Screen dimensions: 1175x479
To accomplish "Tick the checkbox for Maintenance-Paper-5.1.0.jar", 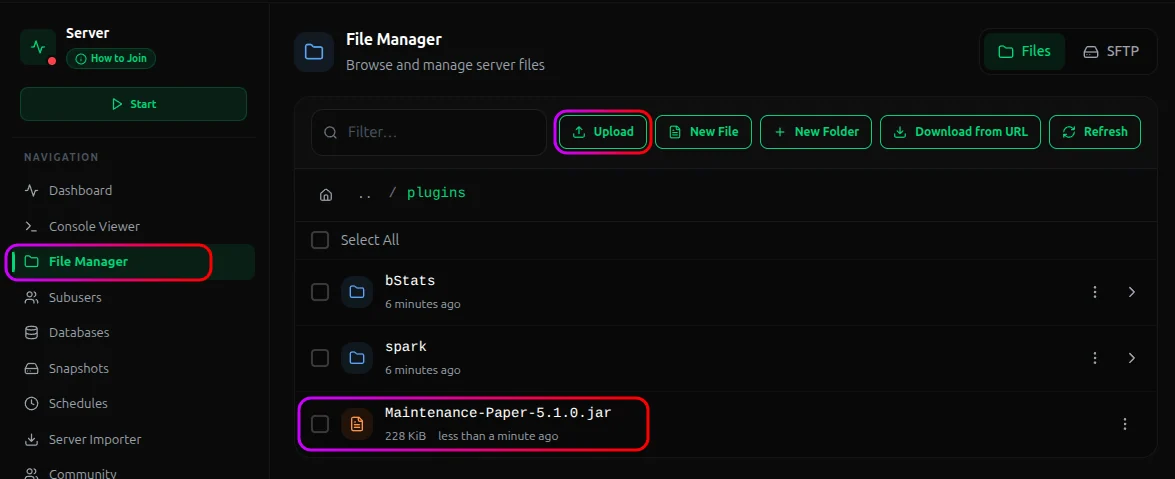I will tap(320, 424).
